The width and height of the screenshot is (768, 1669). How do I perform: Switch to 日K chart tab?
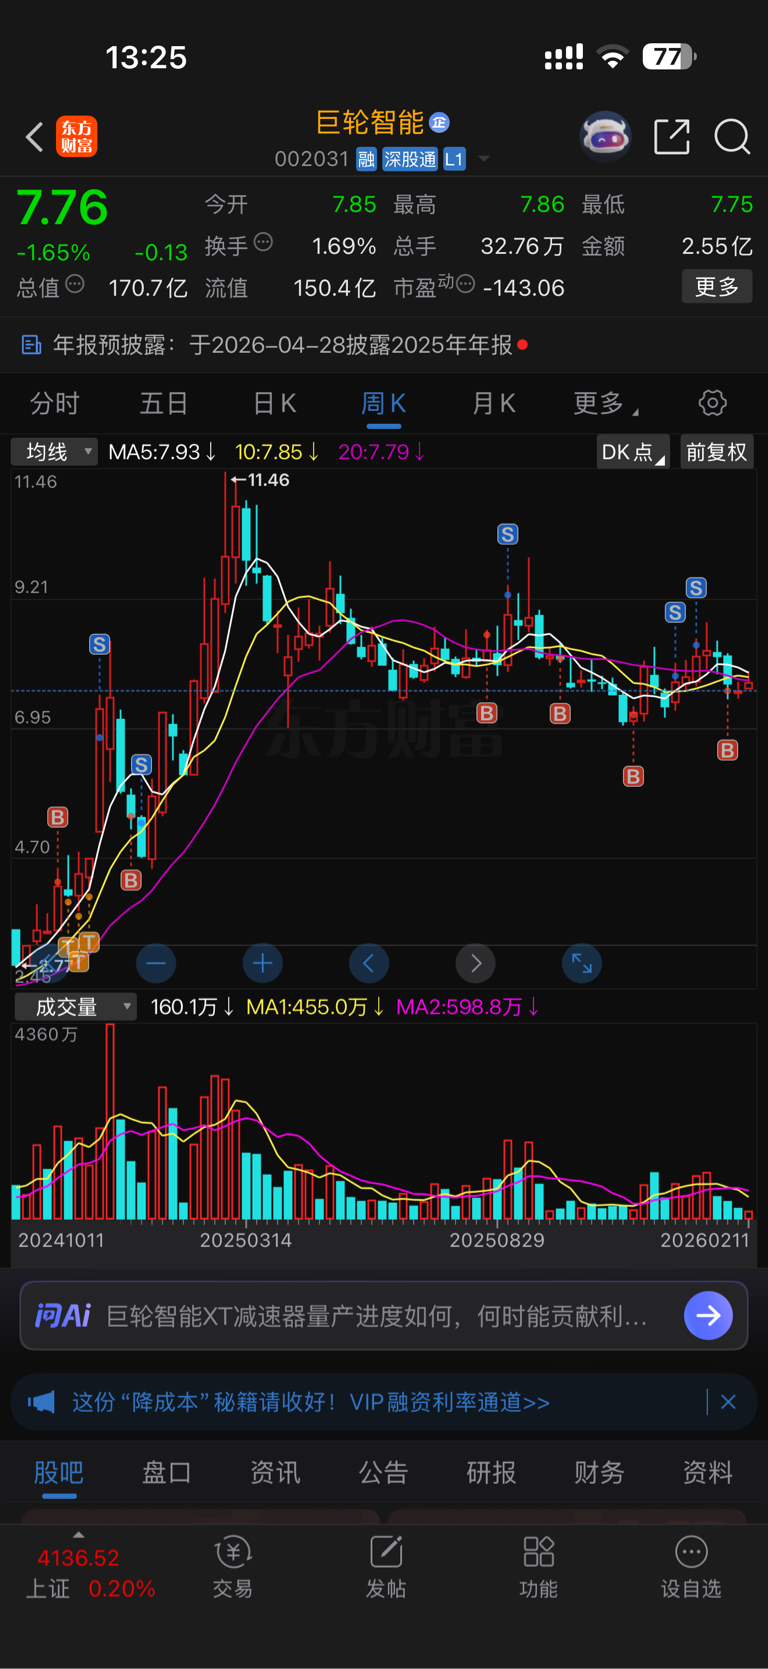pos(274,403)
